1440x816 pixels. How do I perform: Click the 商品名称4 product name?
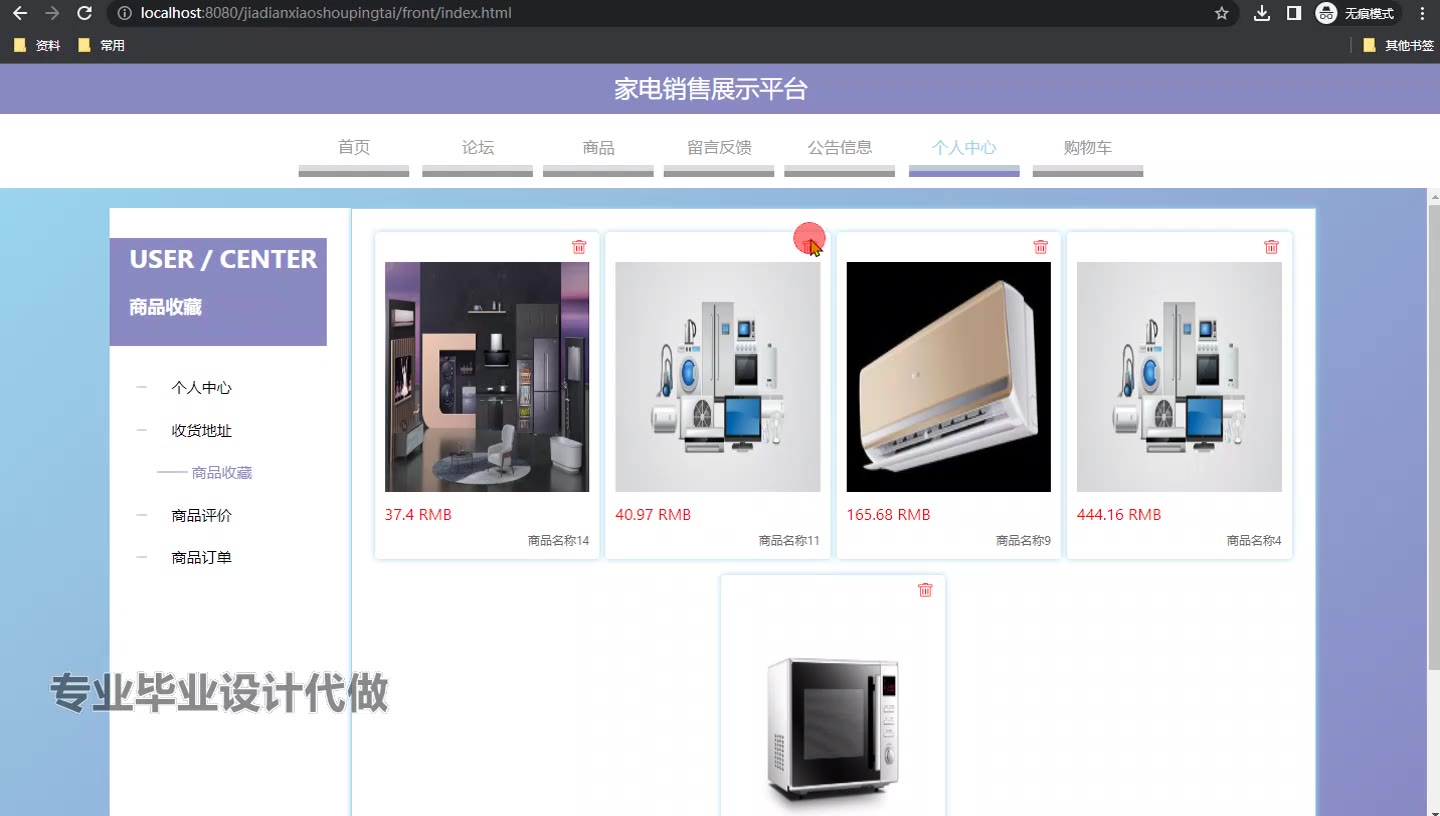[1254, 541]
